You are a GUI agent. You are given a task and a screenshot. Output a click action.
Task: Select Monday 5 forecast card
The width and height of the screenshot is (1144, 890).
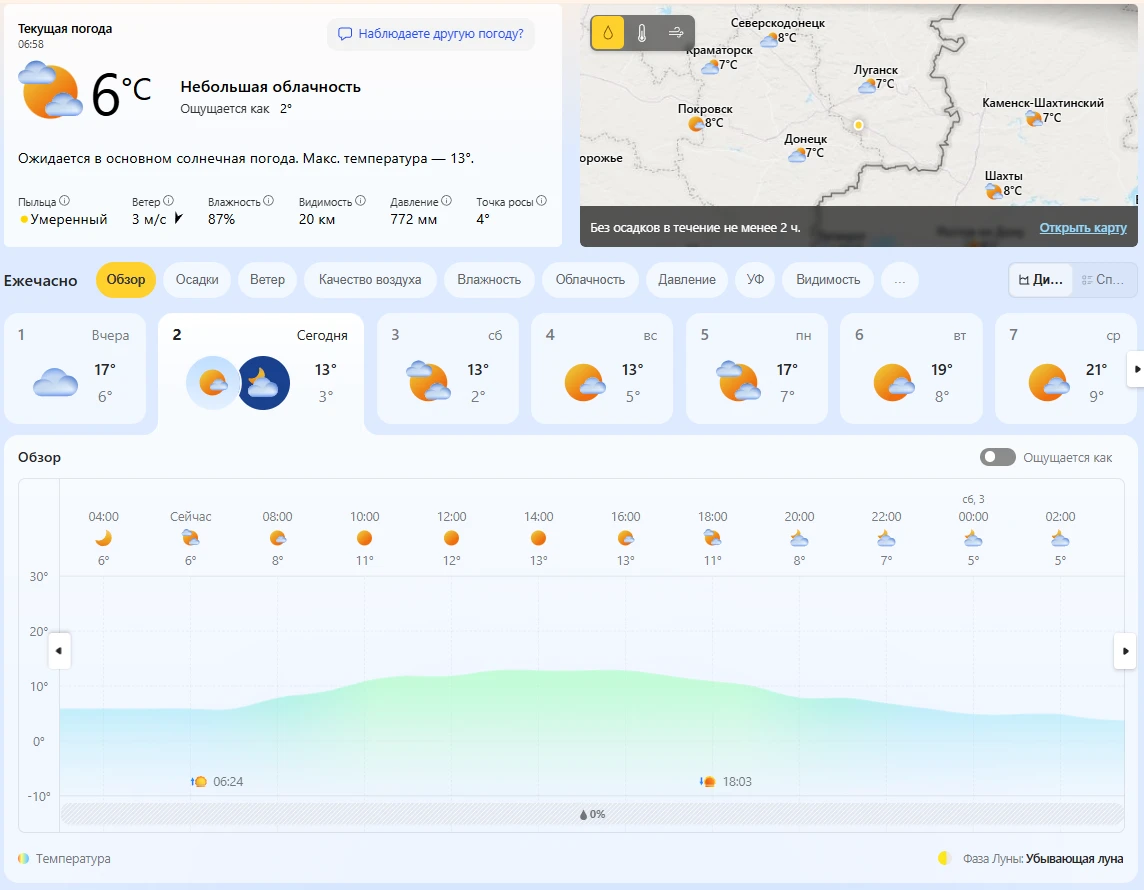coord(757,368)
